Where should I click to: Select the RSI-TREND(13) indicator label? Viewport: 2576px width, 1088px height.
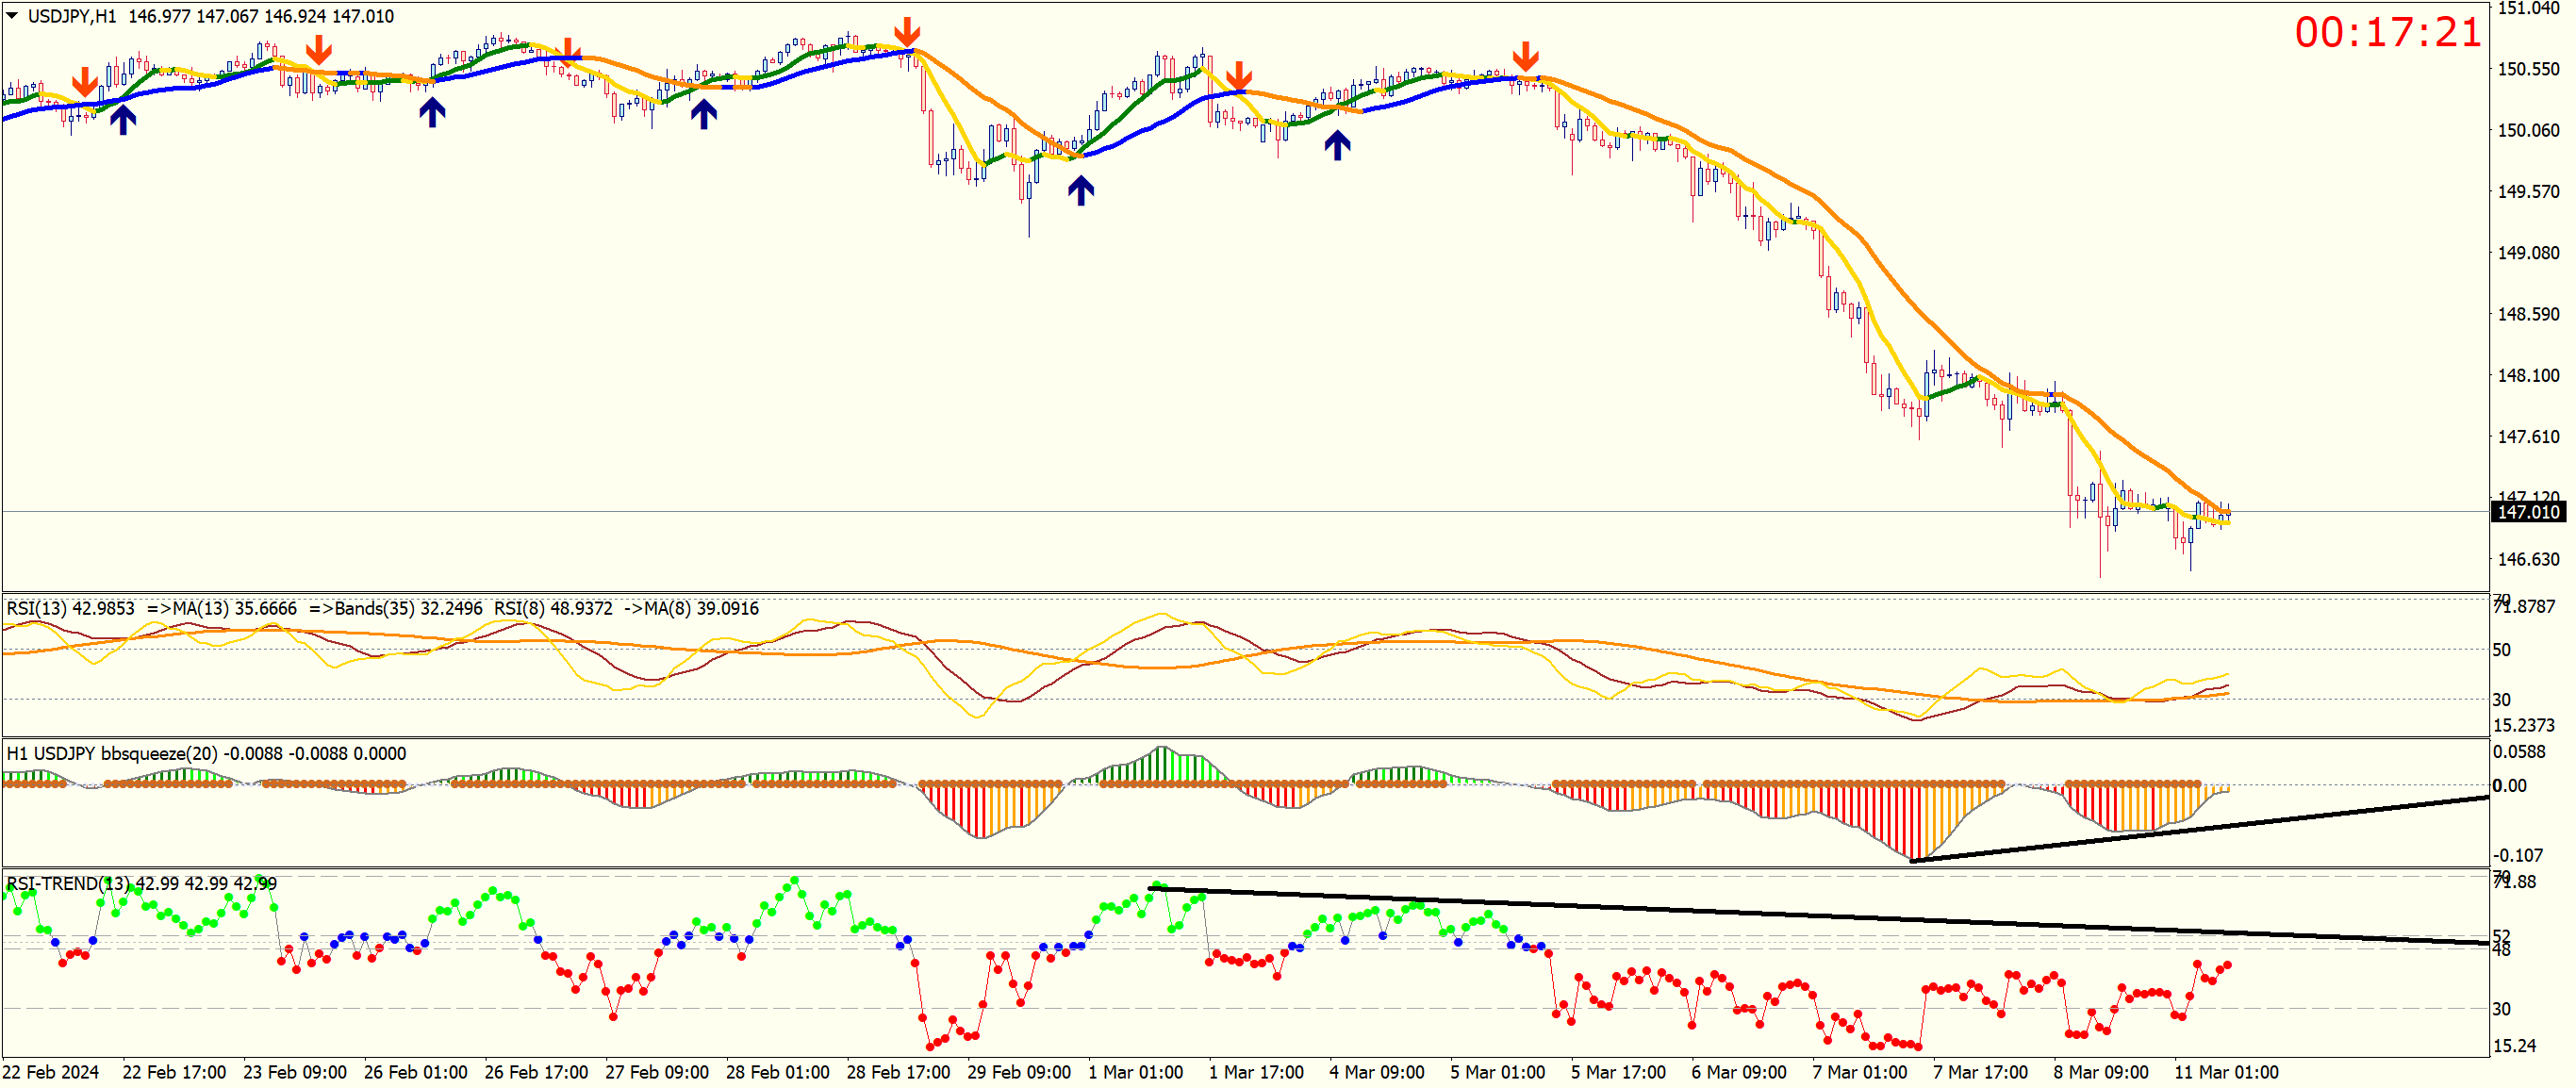coord(68,883)
